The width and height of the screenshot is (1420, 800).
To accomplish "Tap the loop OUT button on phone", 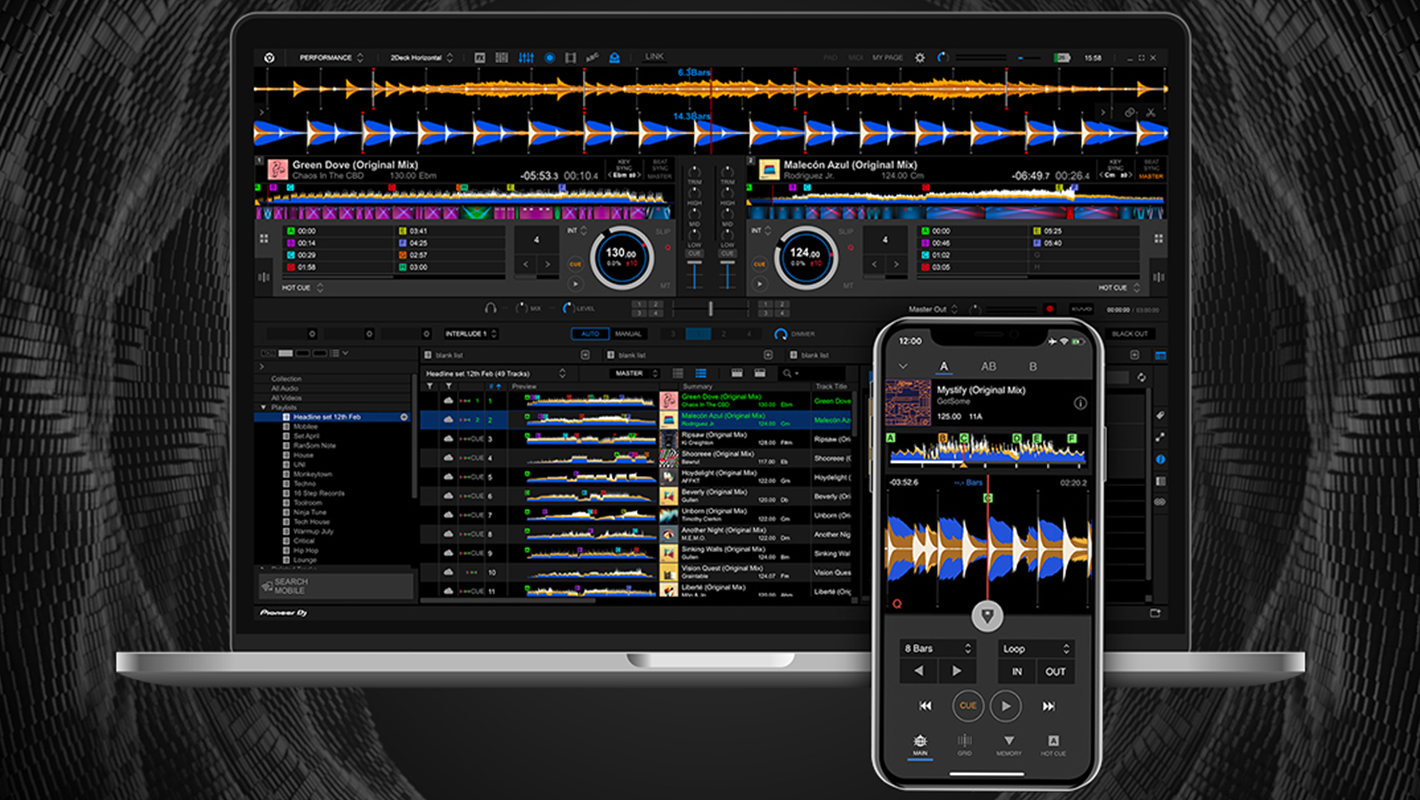I will pyautogui.click(x=1056, y=672).
